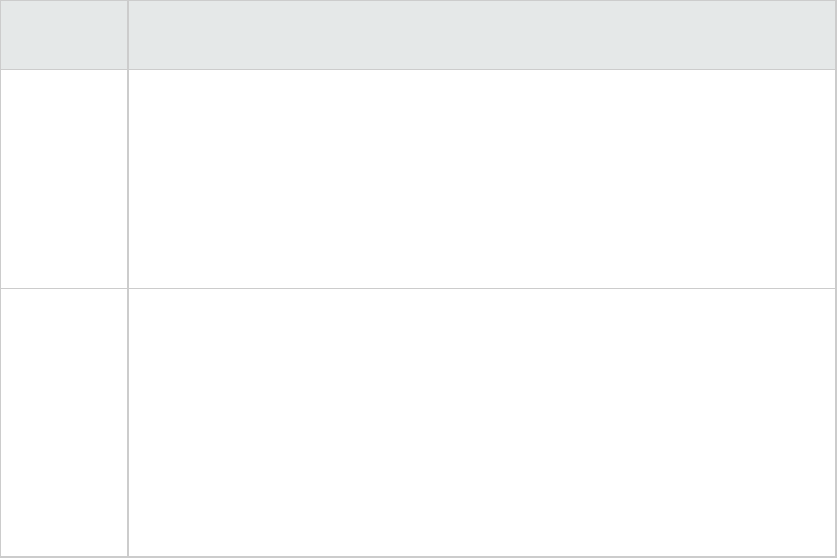Select the wide gray header cell
837x558 pixels.
point(482,35)
